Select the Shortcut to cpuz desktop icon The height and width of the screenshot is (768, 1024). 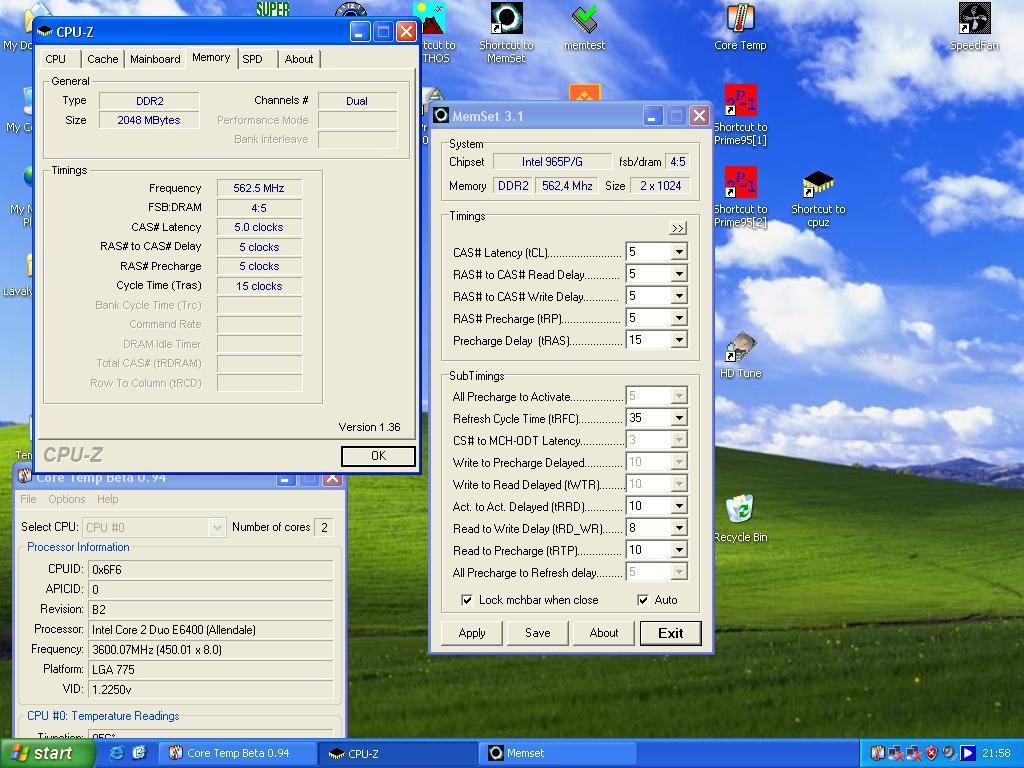pyautogui.click(x=818, y=197)
